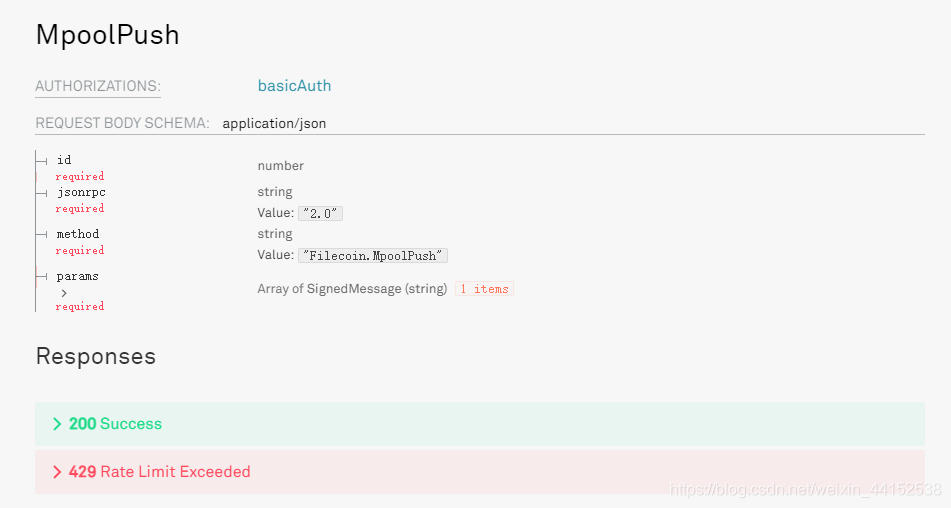Select the jsonrpc property name
951x508 pixels.
(x=81, y=192)
